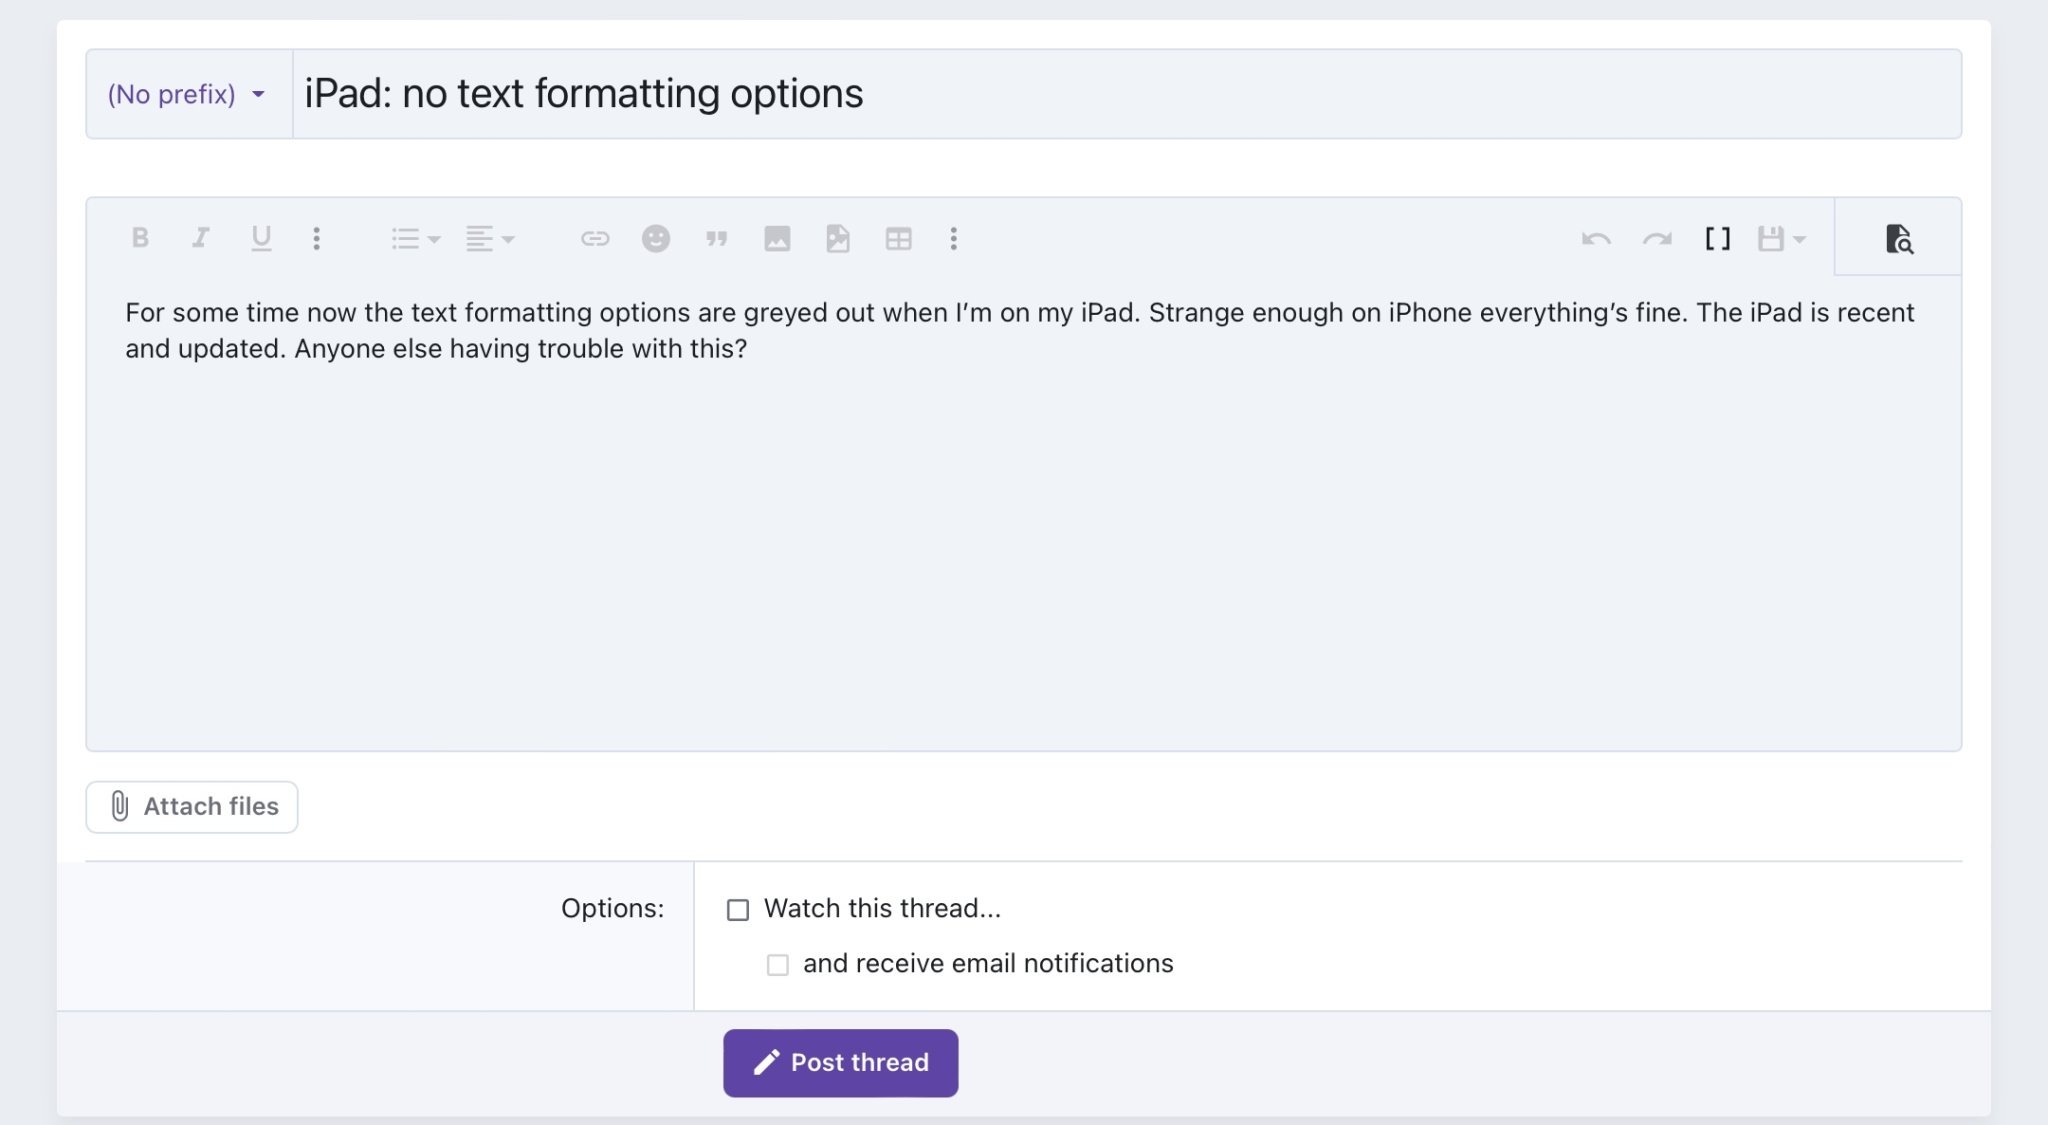
Task: Open the text alignment dropdown
Action: pyautogui.click(x=490, y=238)
